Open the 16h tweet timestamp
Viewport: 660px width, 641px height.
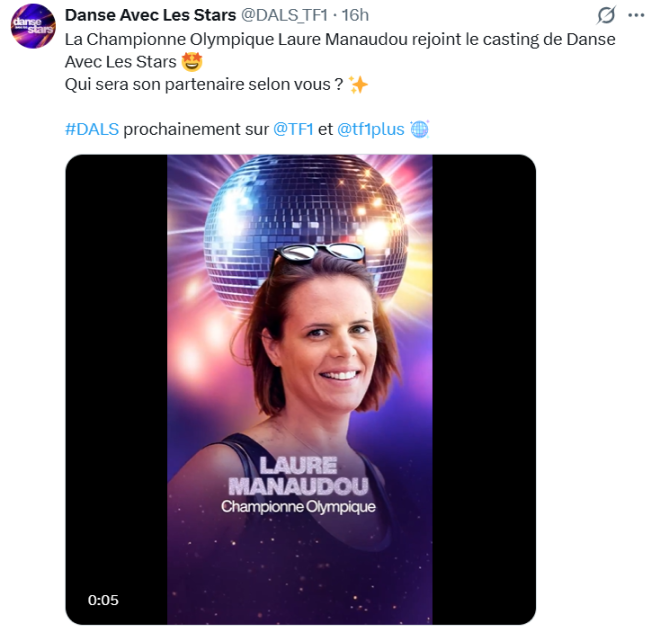[354, 15]
